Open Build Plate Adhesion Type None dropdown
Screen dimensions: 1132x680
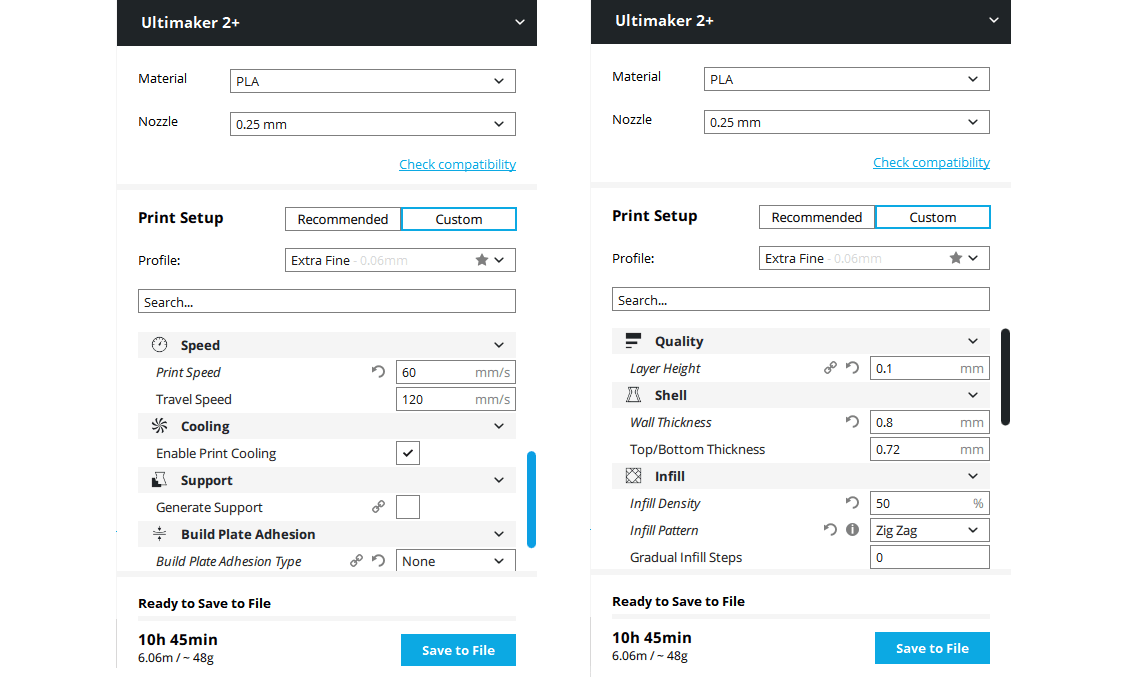(456, 561)
